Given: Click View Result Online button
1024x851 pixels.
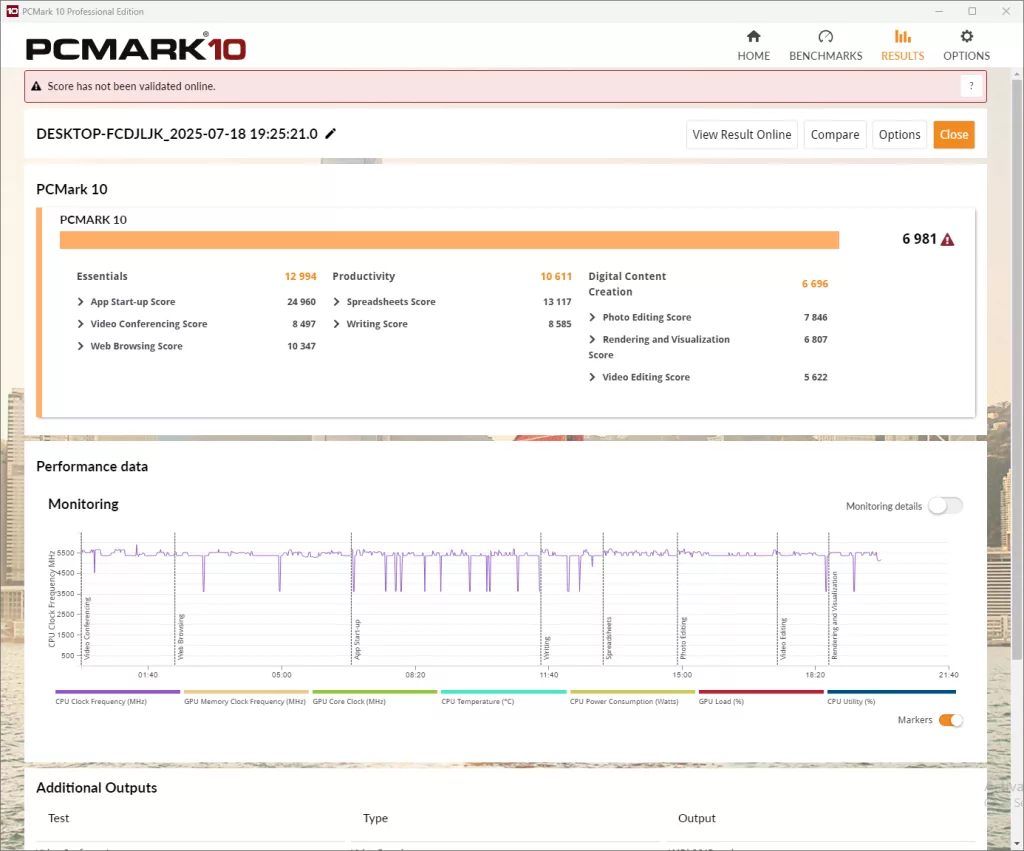Looking at the screenshot, I should coord(742,135).
